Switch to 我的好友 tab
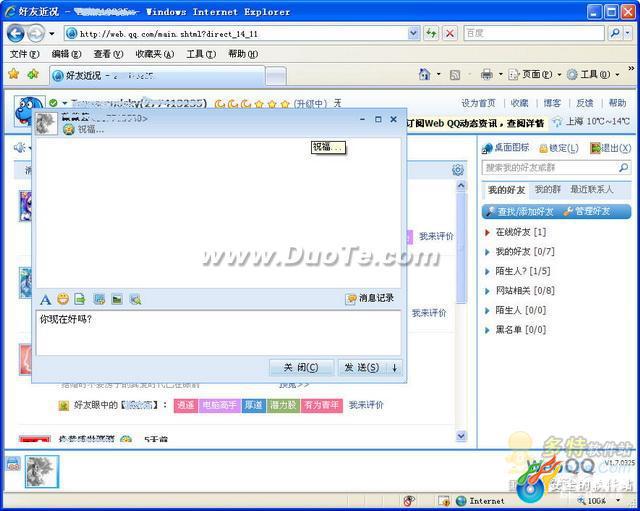 (507, 190)
